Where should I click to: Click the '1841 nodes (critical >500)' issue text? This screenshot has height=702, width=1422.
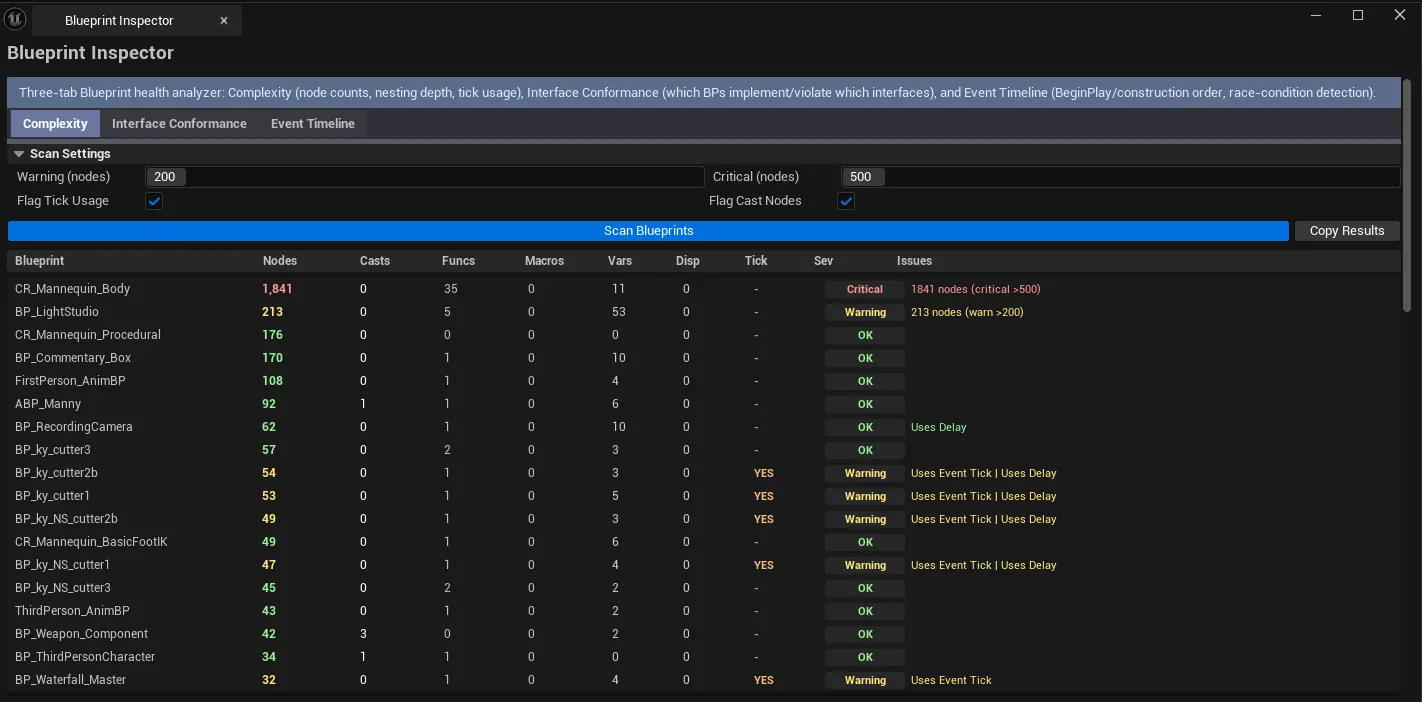975,289
